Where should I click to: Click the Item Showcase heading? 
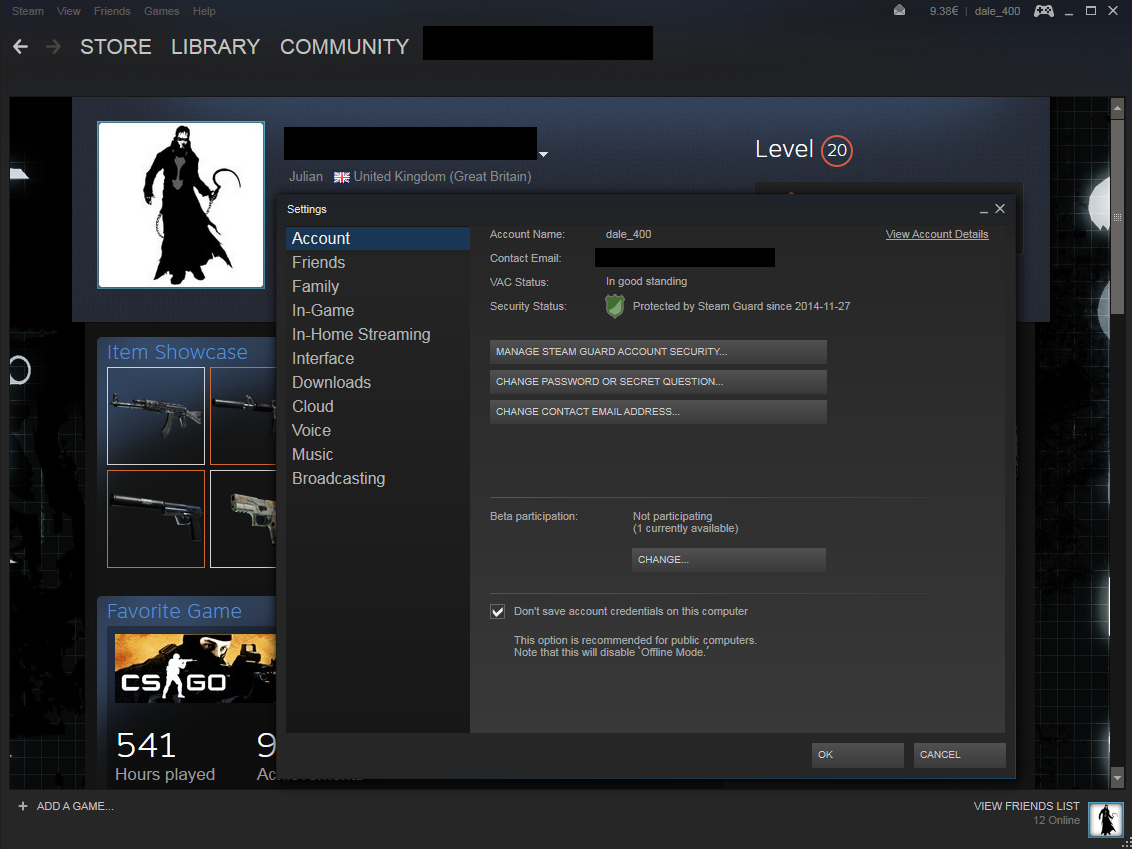pyautogui.click(x=177, y=352)
